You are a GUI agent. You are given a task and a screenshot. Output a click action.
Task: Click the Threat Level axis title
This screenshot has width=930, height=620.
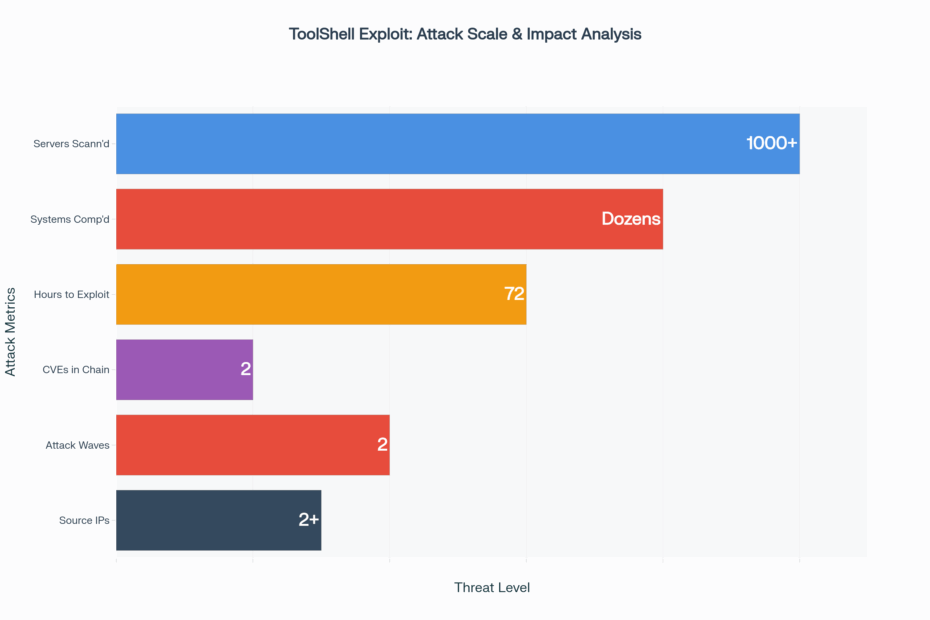pyautogui.click(x=492, y=588)
